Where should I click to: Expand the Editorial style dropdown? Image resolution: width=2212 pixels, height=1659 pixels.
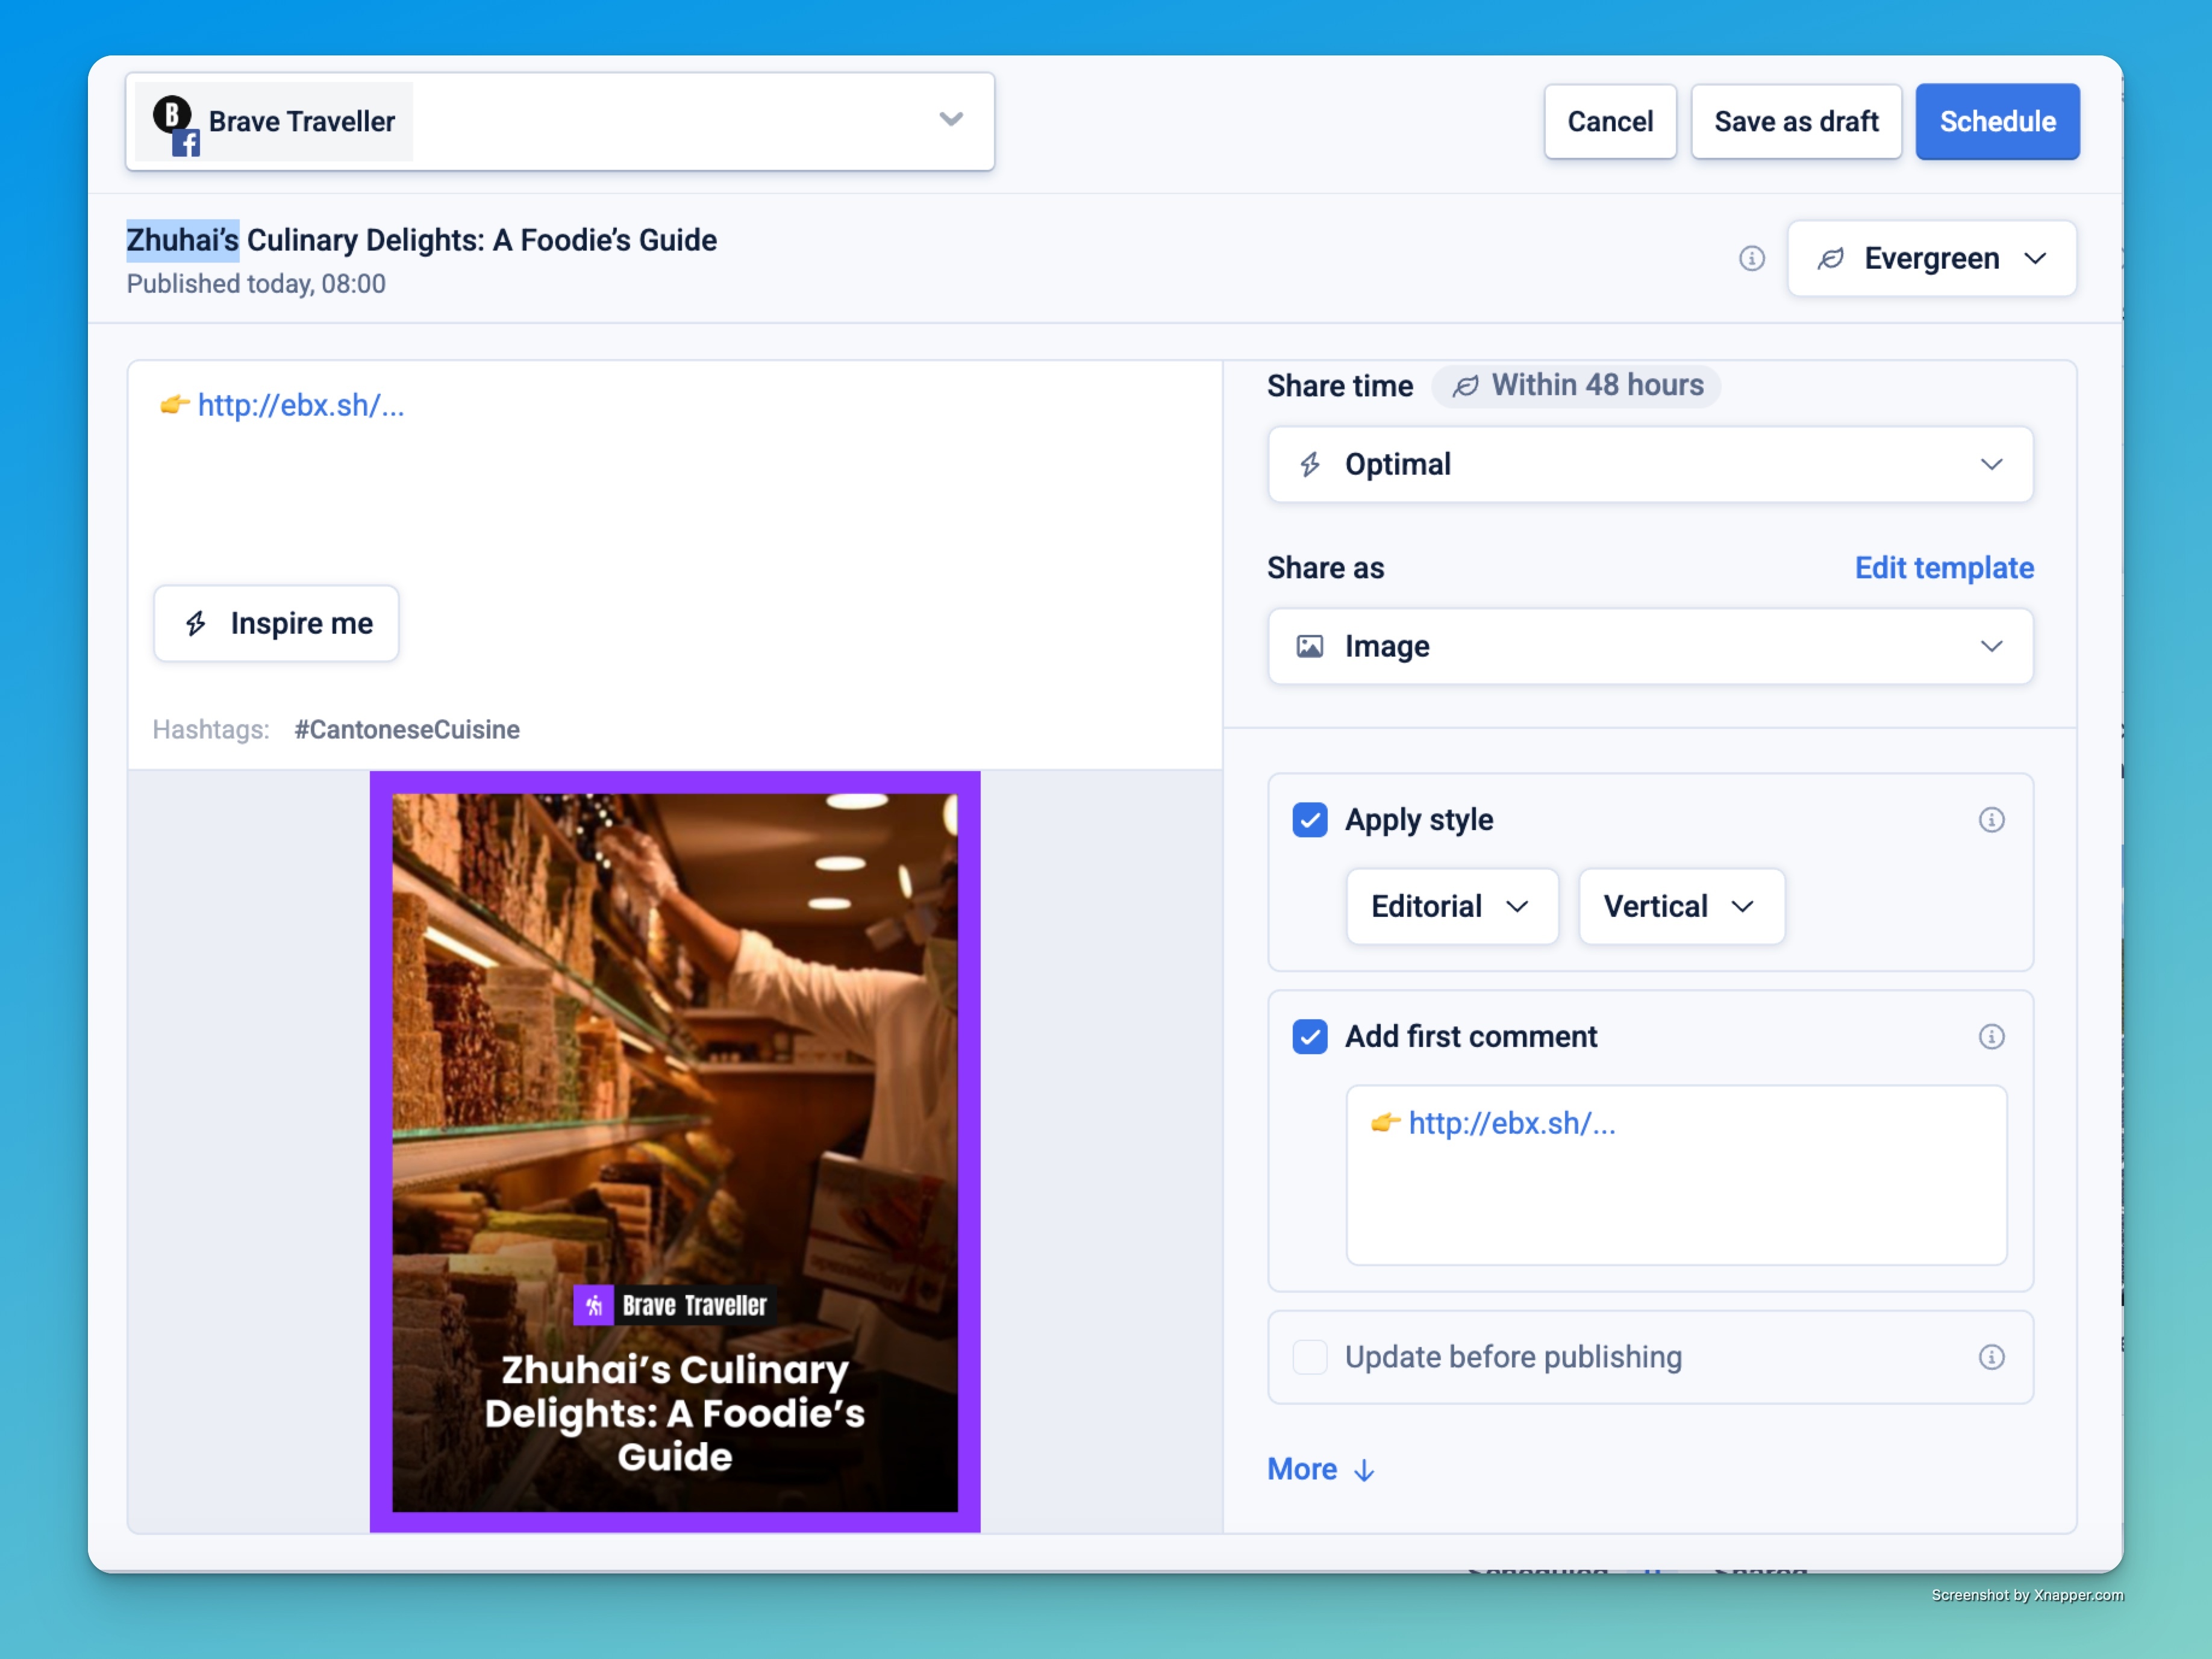point(1451,907)
